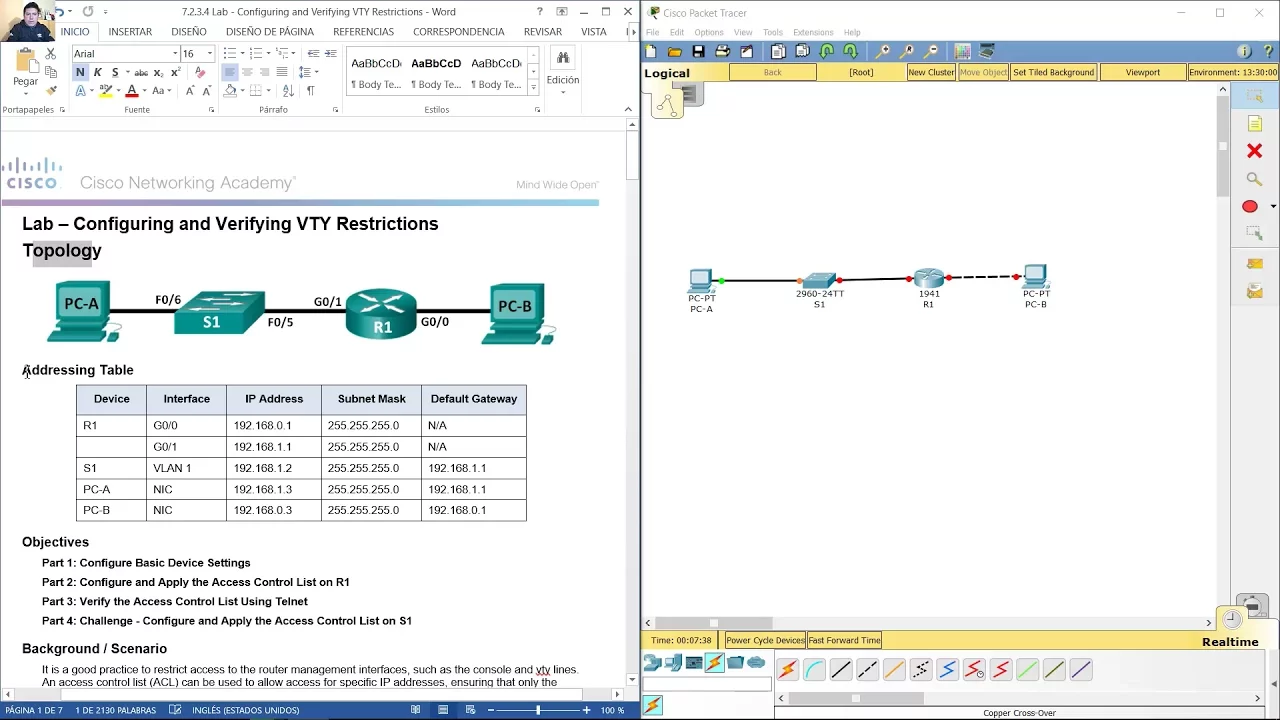Viewport: 1280px width, 720px height.
Task: Click the font color red A swatch
Action: click(x=131, y=91)
